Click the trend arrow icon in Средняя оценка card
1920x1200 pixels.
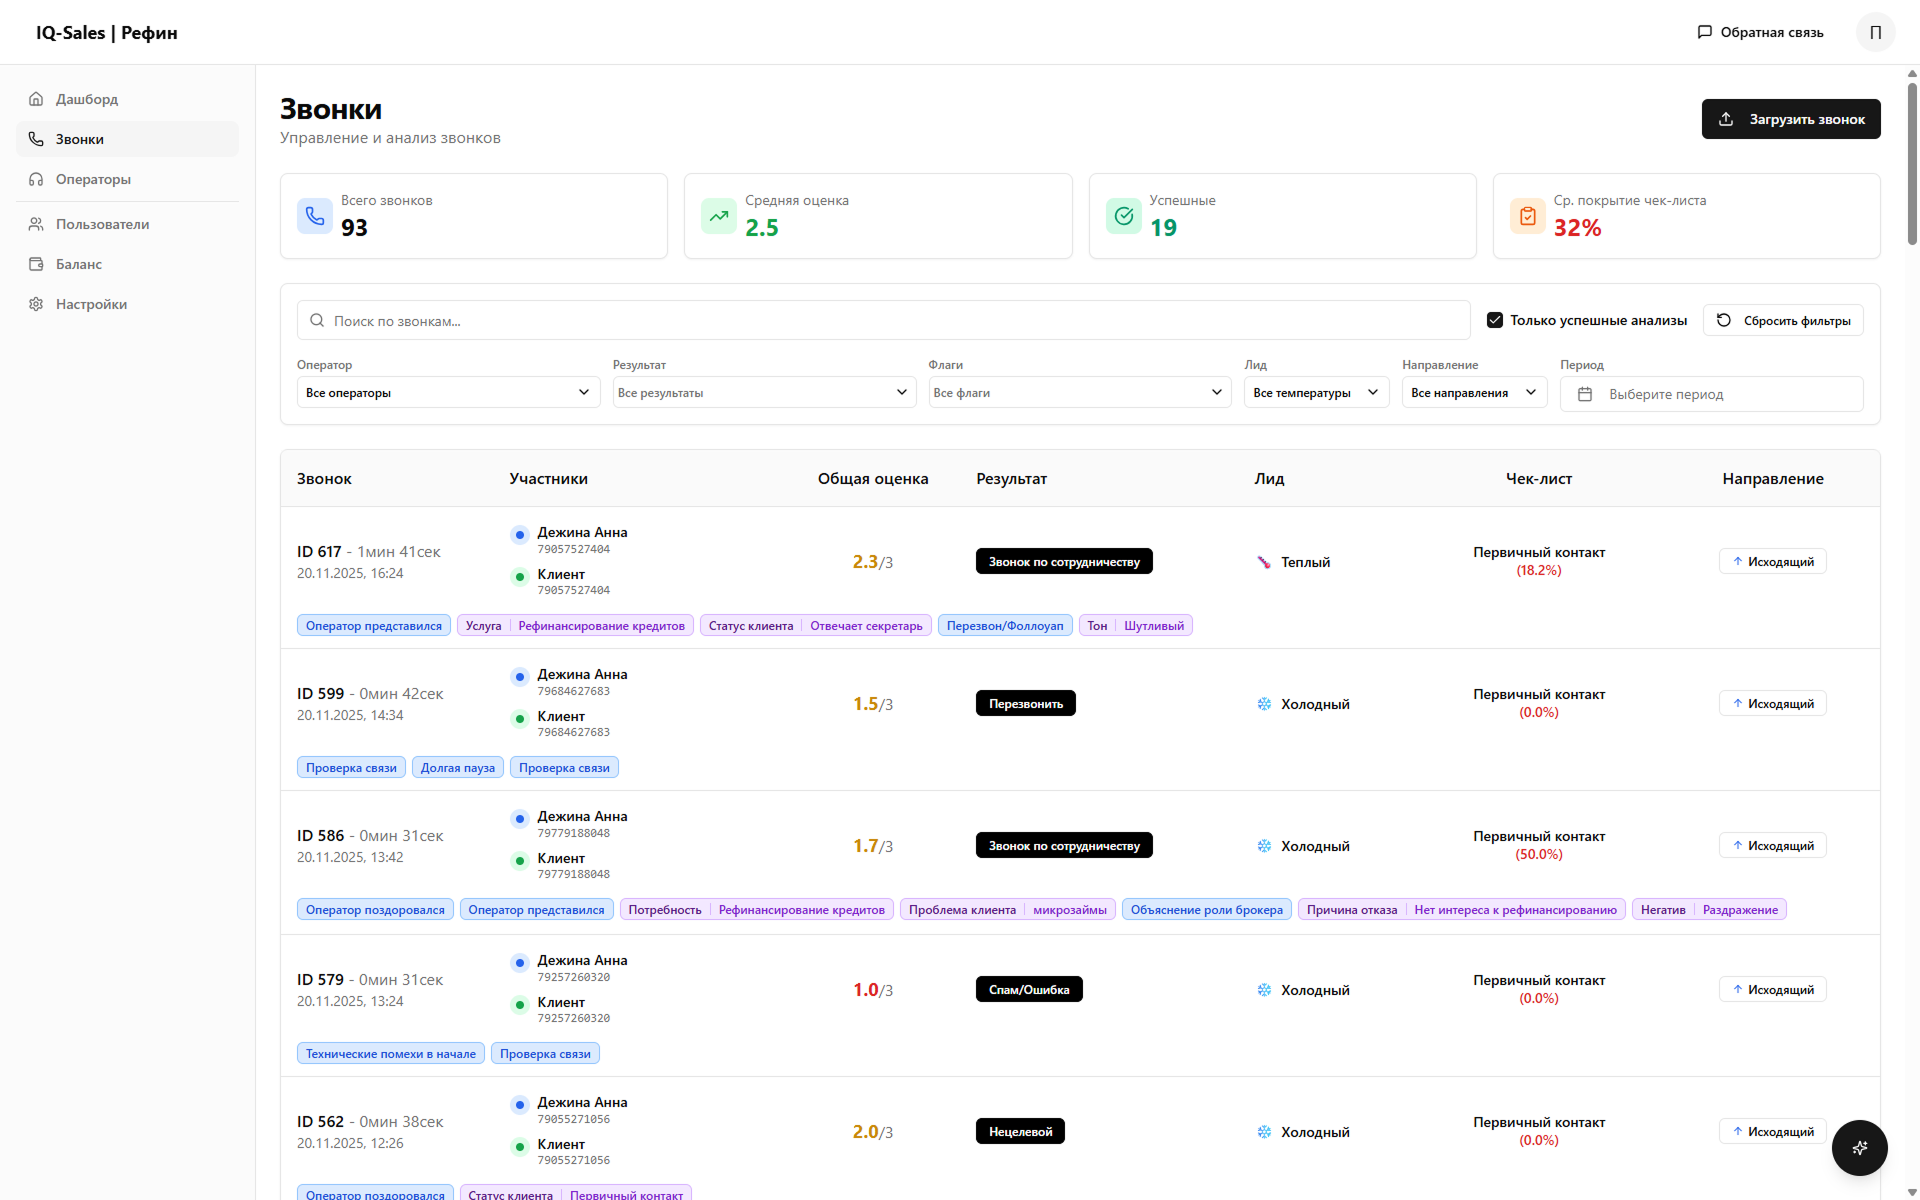[719, 216]
